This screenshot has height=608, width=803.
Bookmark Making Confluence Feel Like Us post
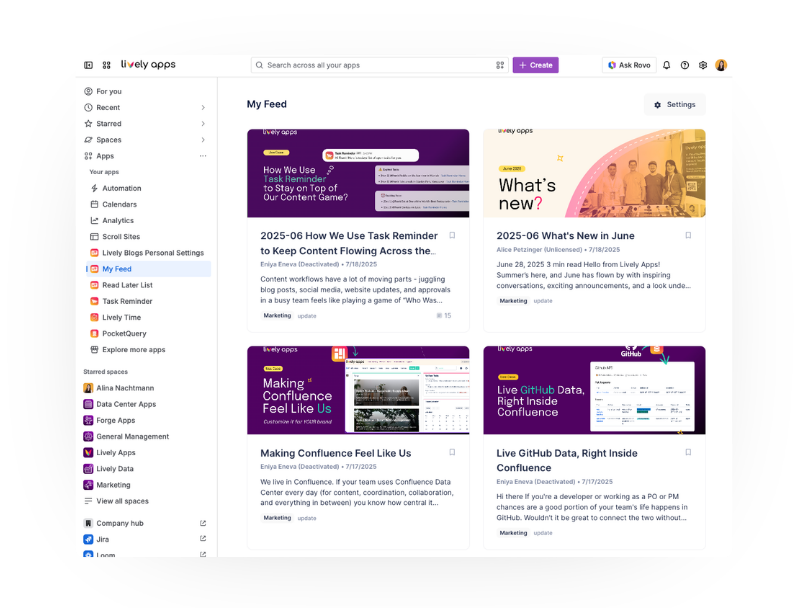pyautogui.click(x=452, y=452)
